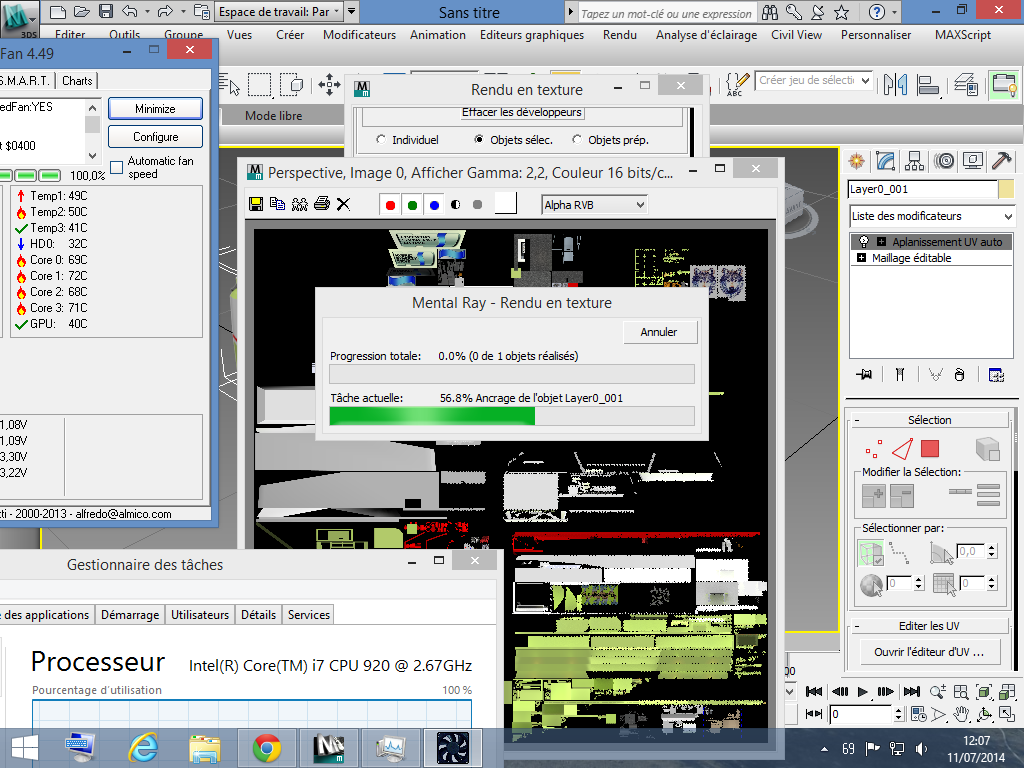Open the Layer Manager from toolbar
This screenshot has width=1024, height=768.
[966, 84]
